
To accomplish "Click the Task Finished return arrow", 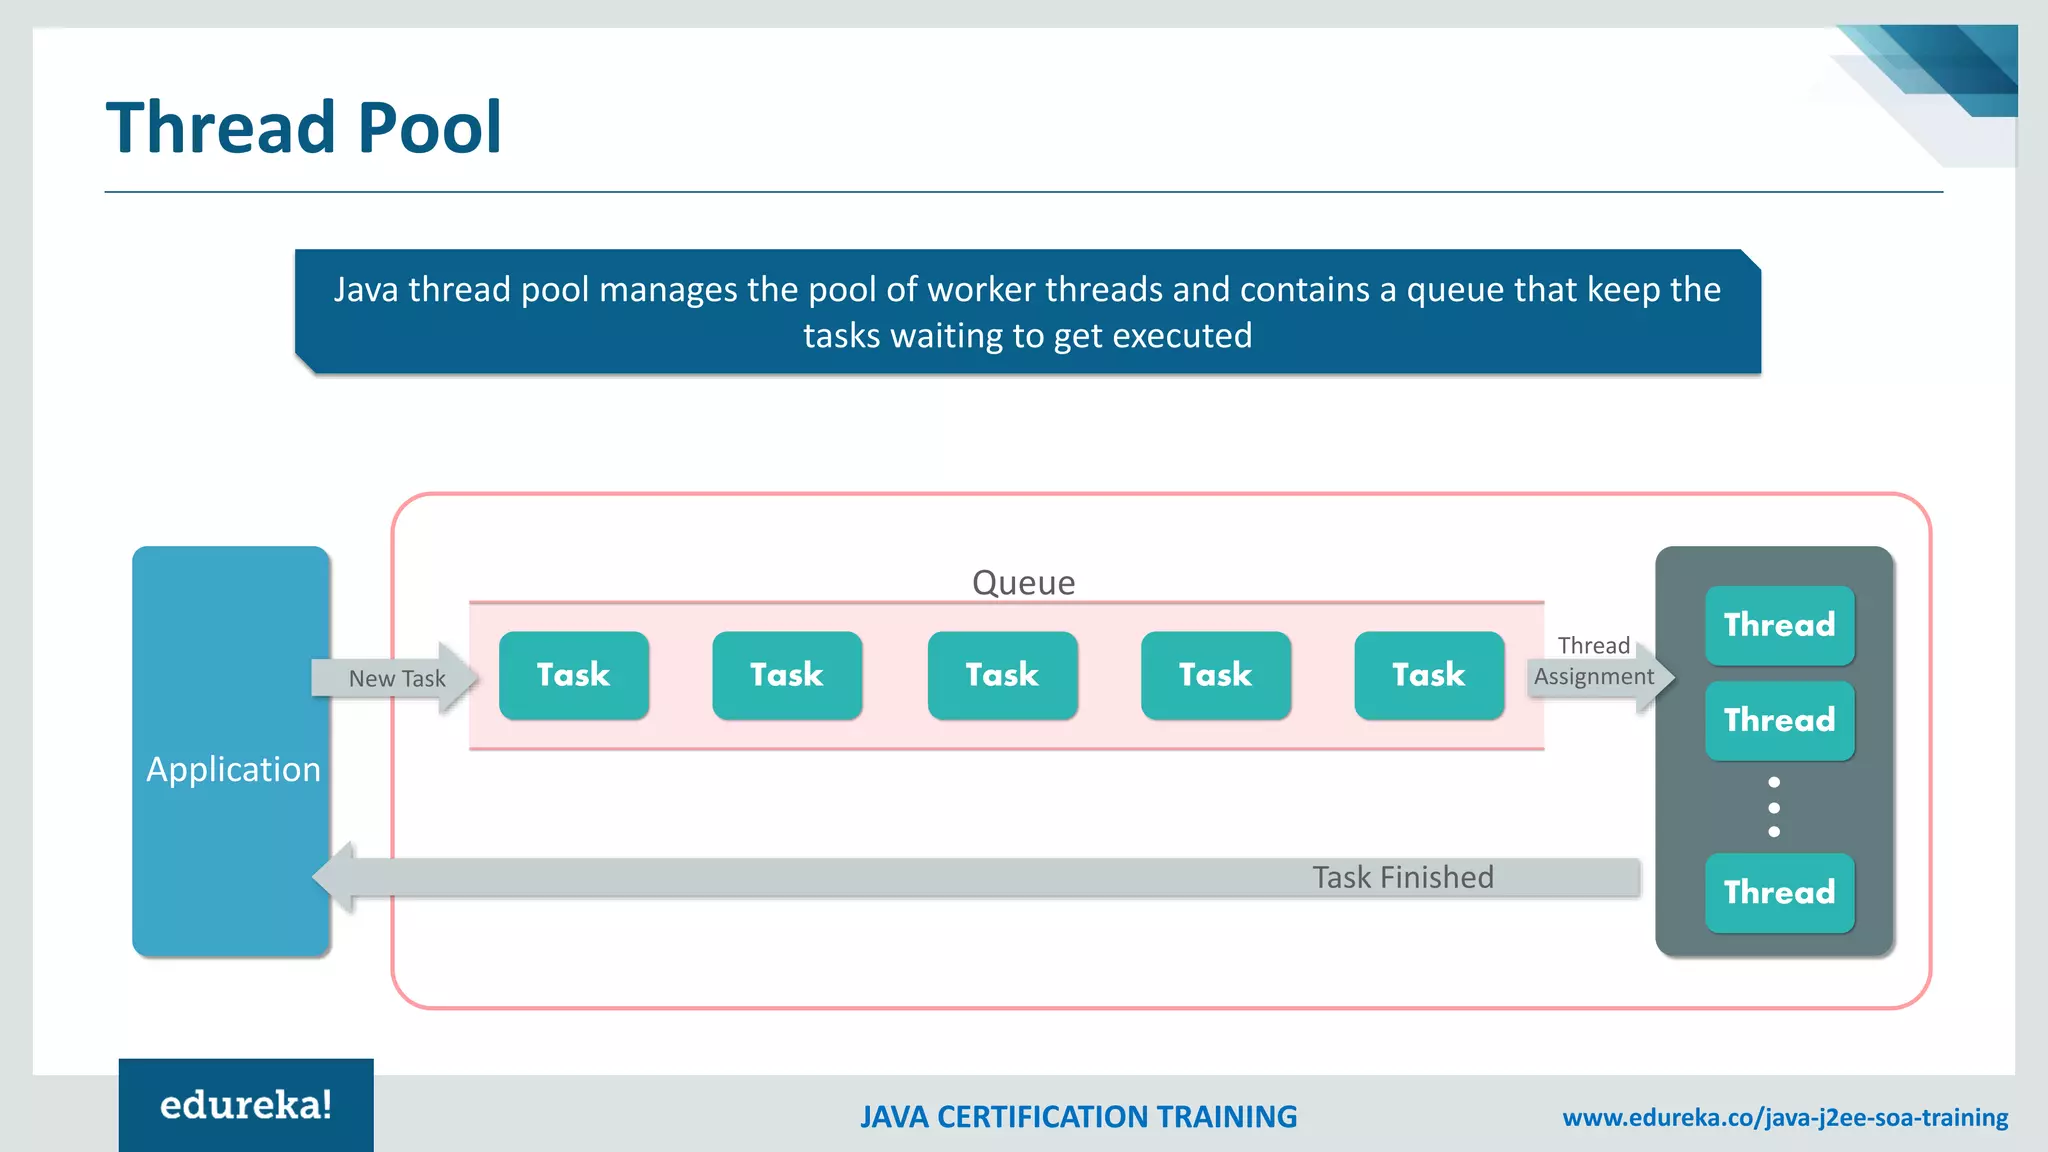I will click(x=976, y=877).
